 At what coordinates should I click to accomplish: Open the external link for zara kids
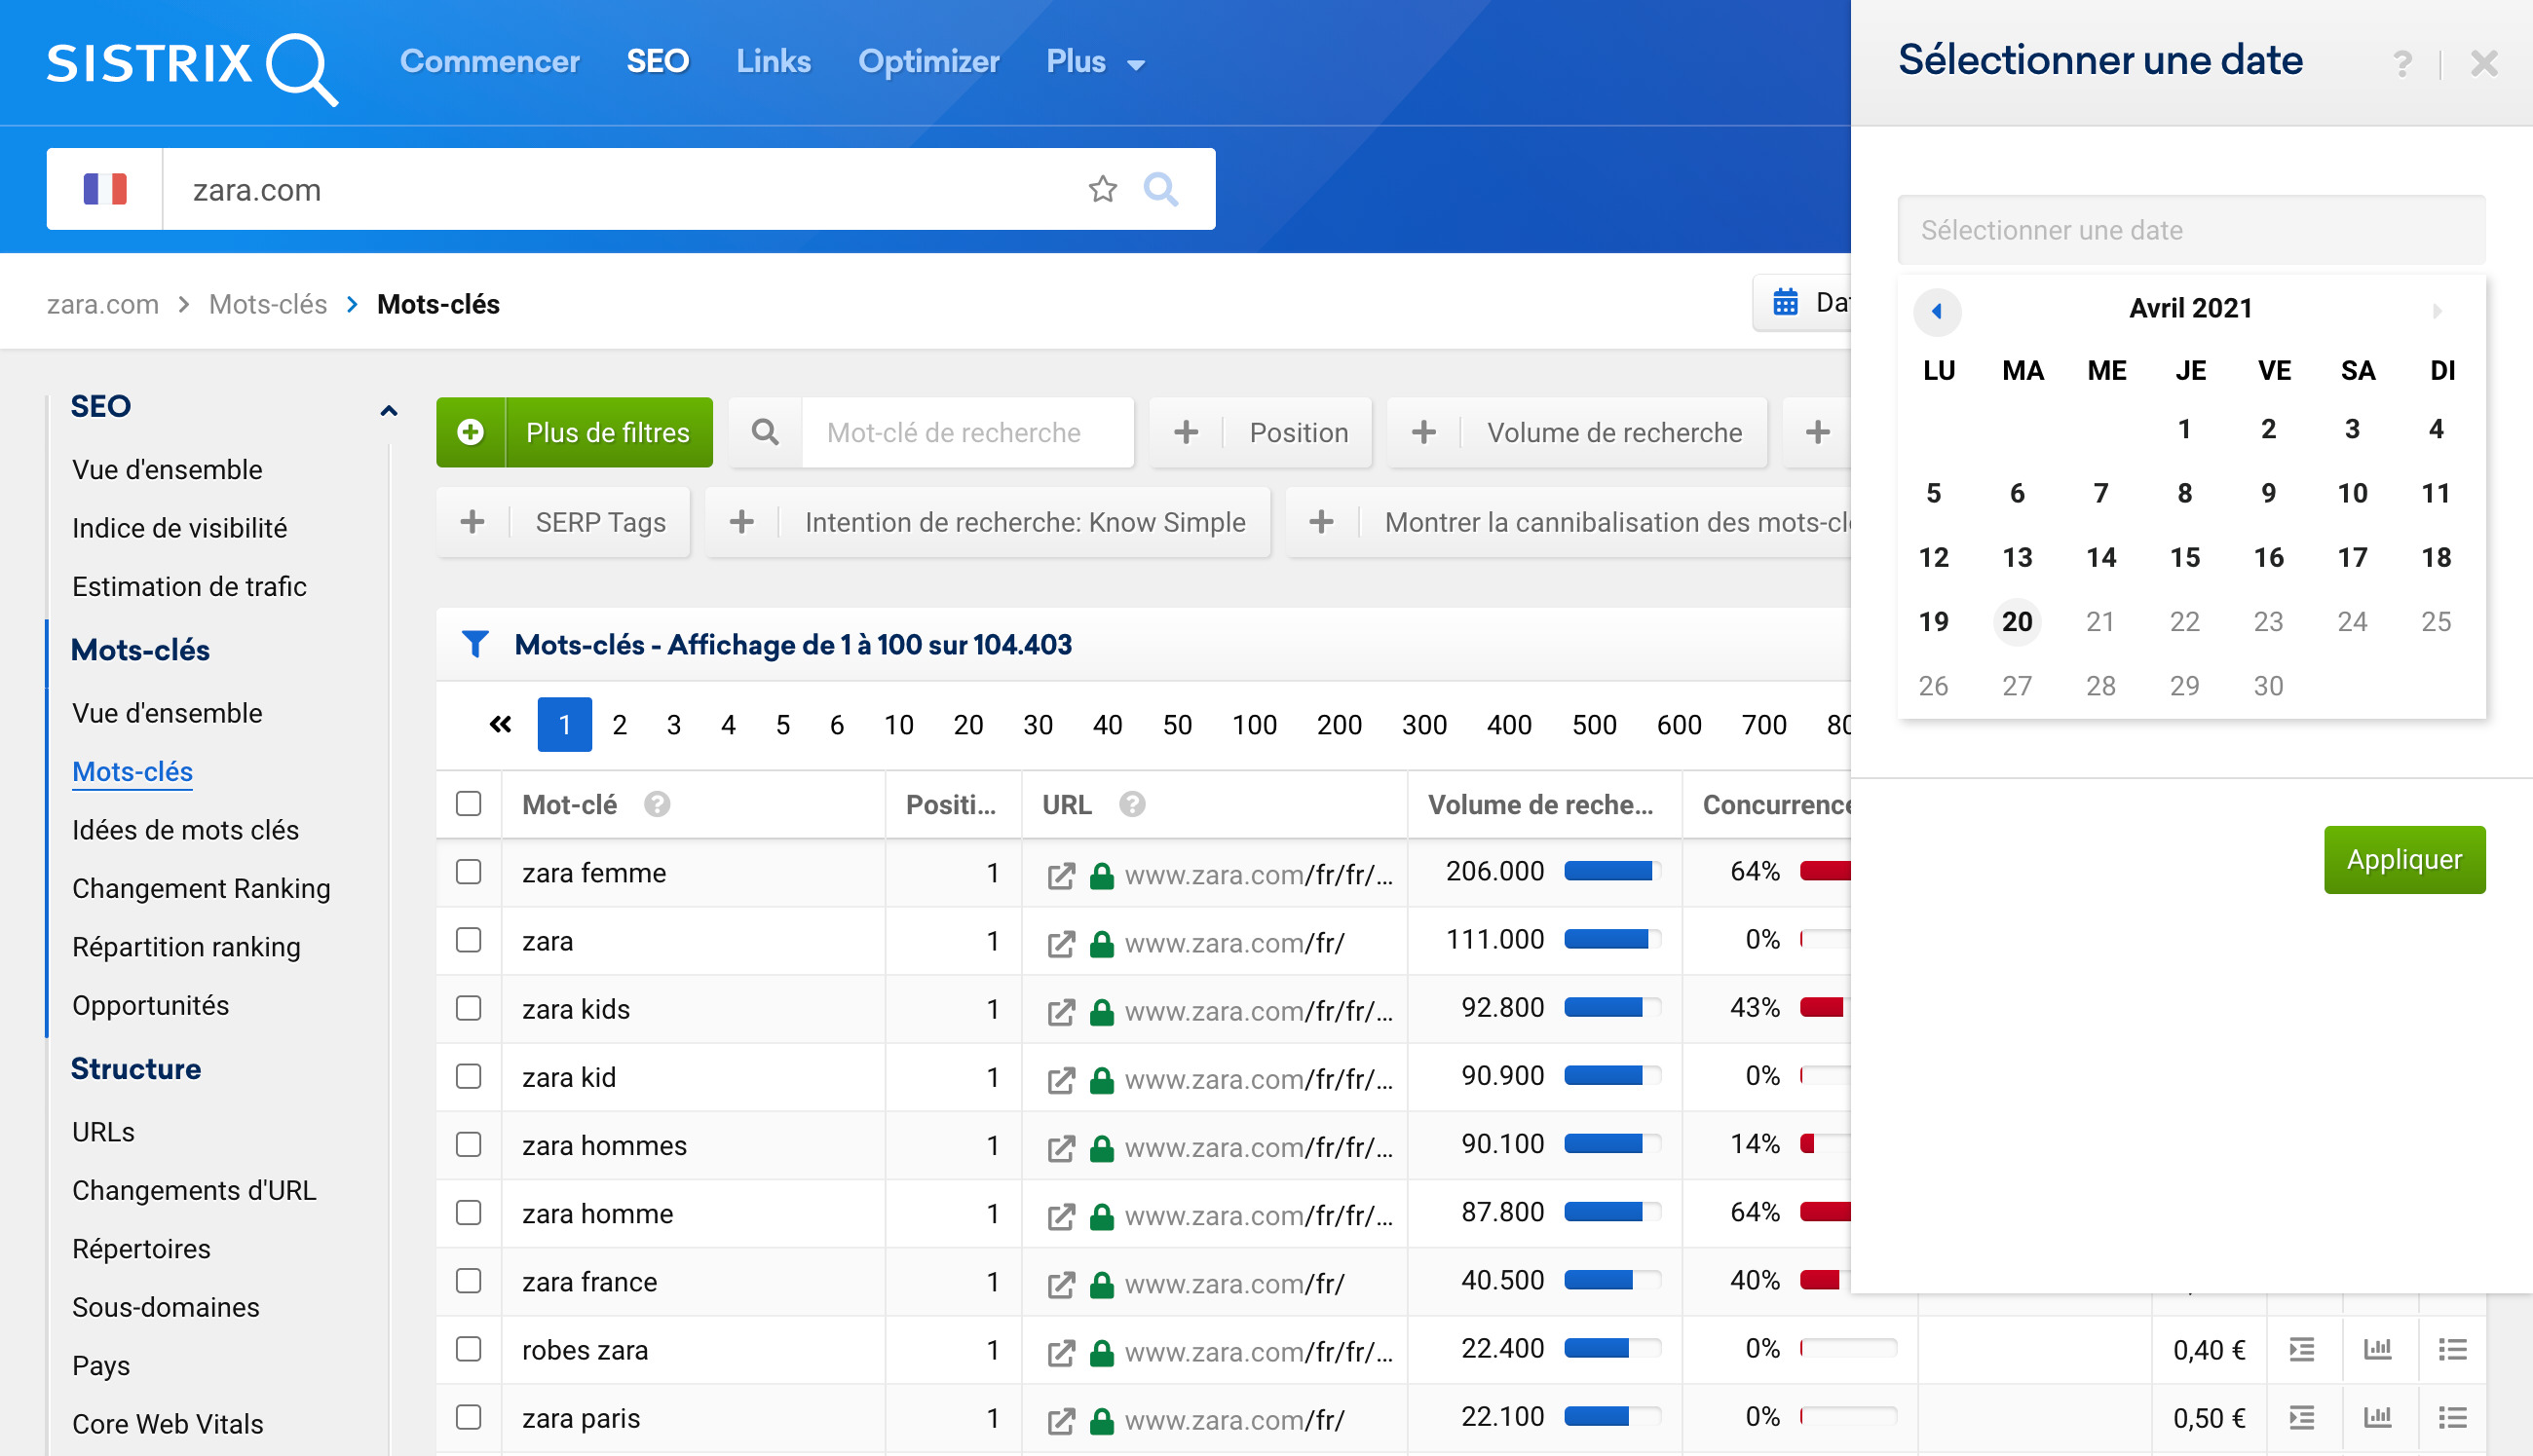click(1061, 1011)
